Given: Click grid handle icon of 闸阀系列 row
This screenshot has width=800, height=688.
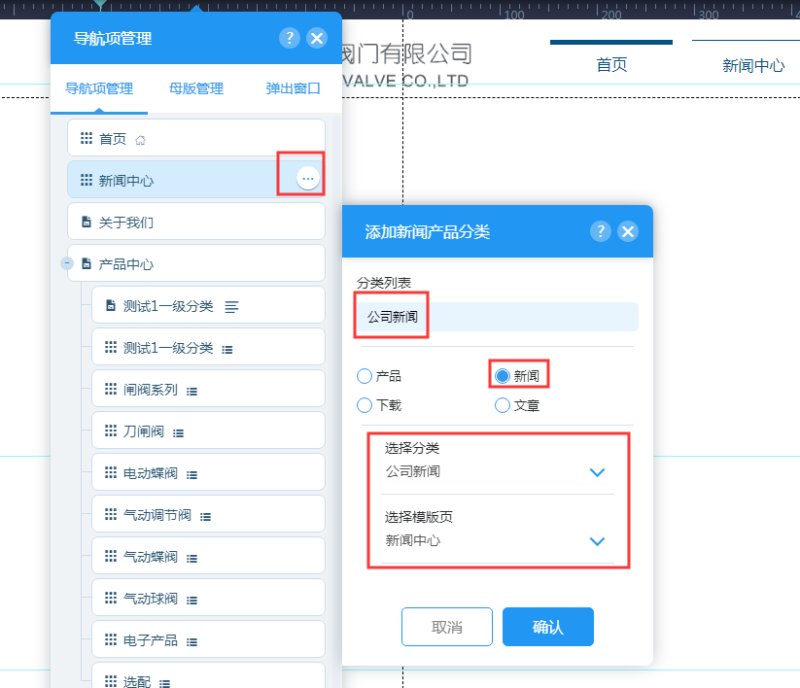Looking at the screenshot, I should click(x=111, y=389).
